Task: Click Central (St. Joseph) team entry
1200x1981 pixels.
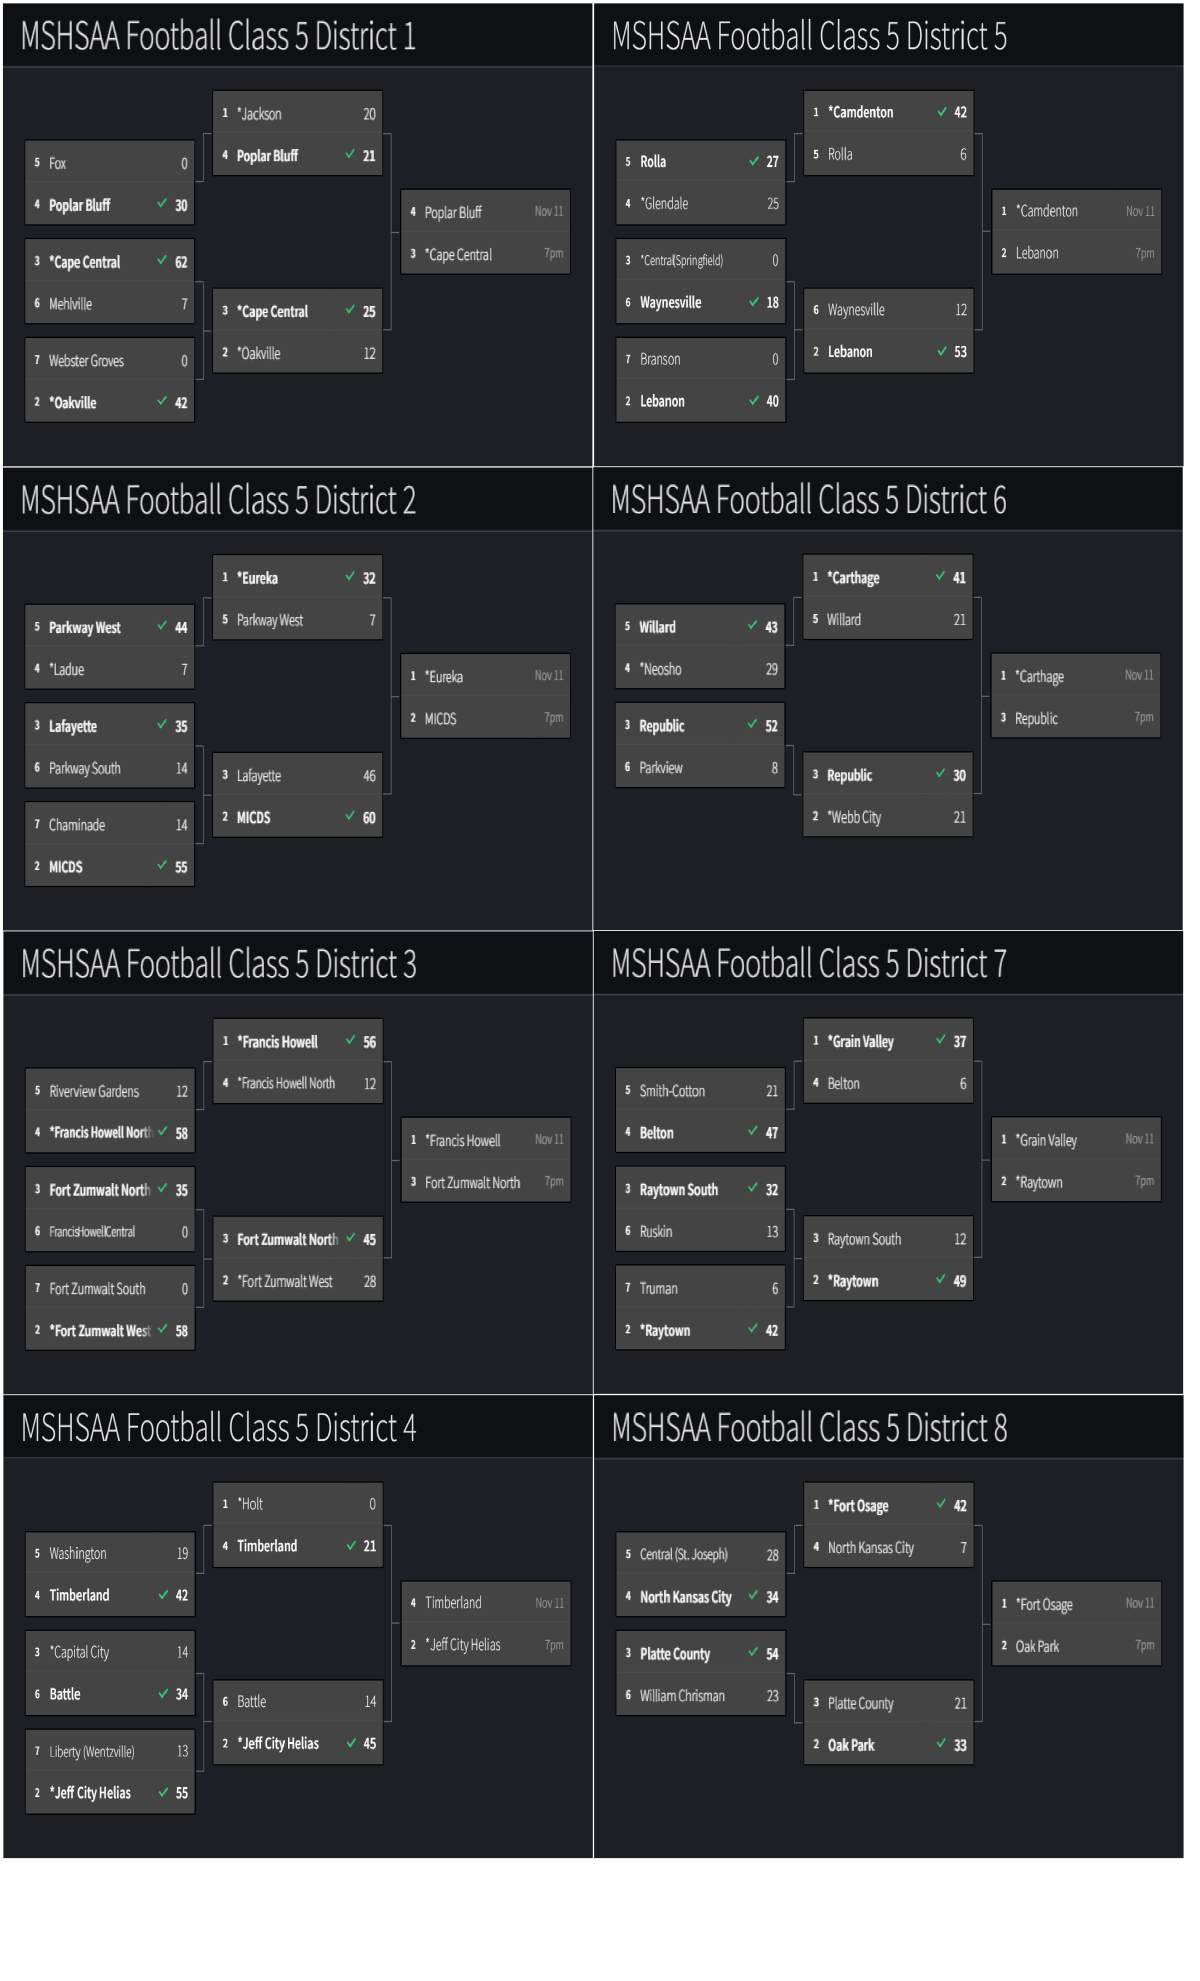Action: click(700, 1554)
